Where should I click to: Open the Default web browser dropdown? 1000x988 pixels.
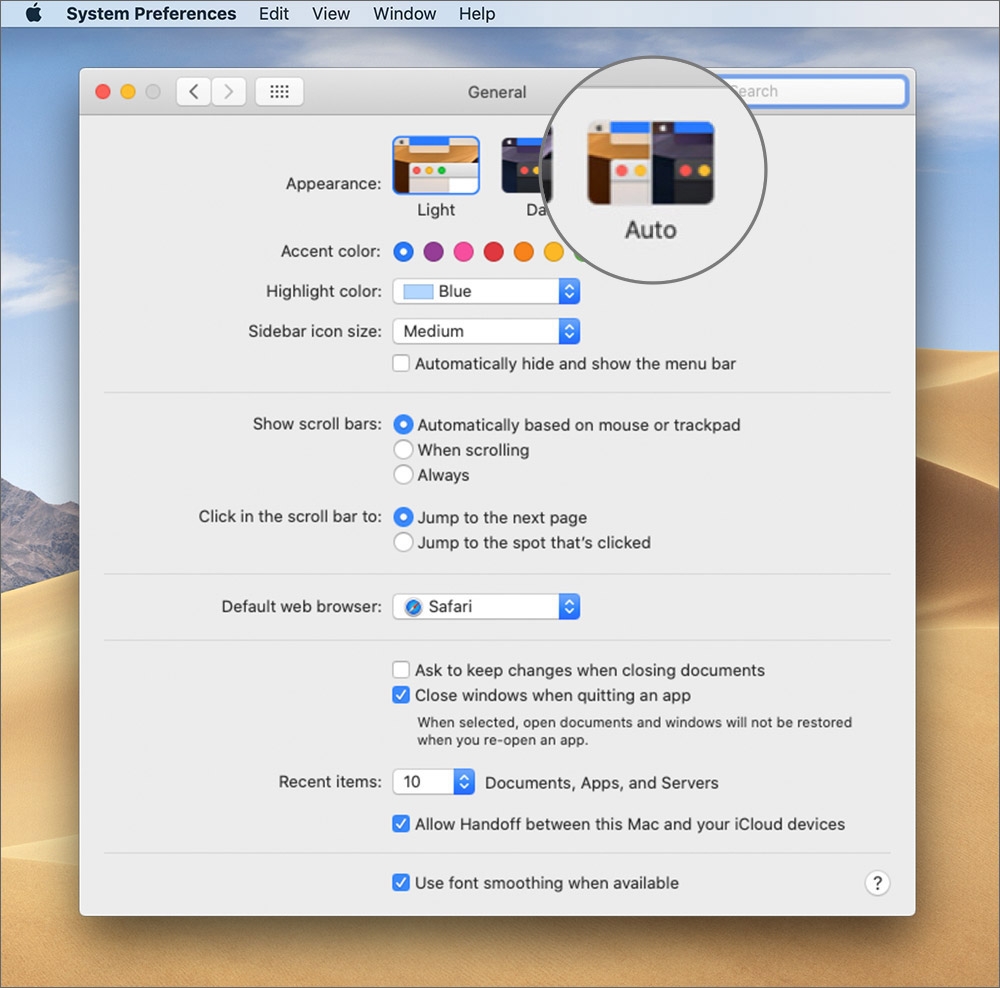pos(486,607)
